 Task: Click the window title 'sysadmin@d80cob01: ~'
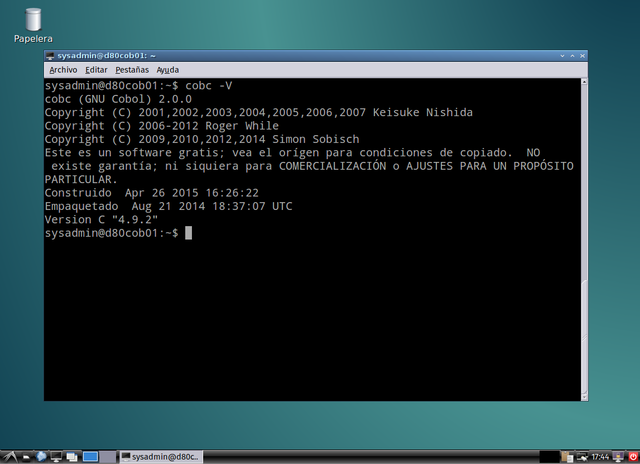coord(107,56)
